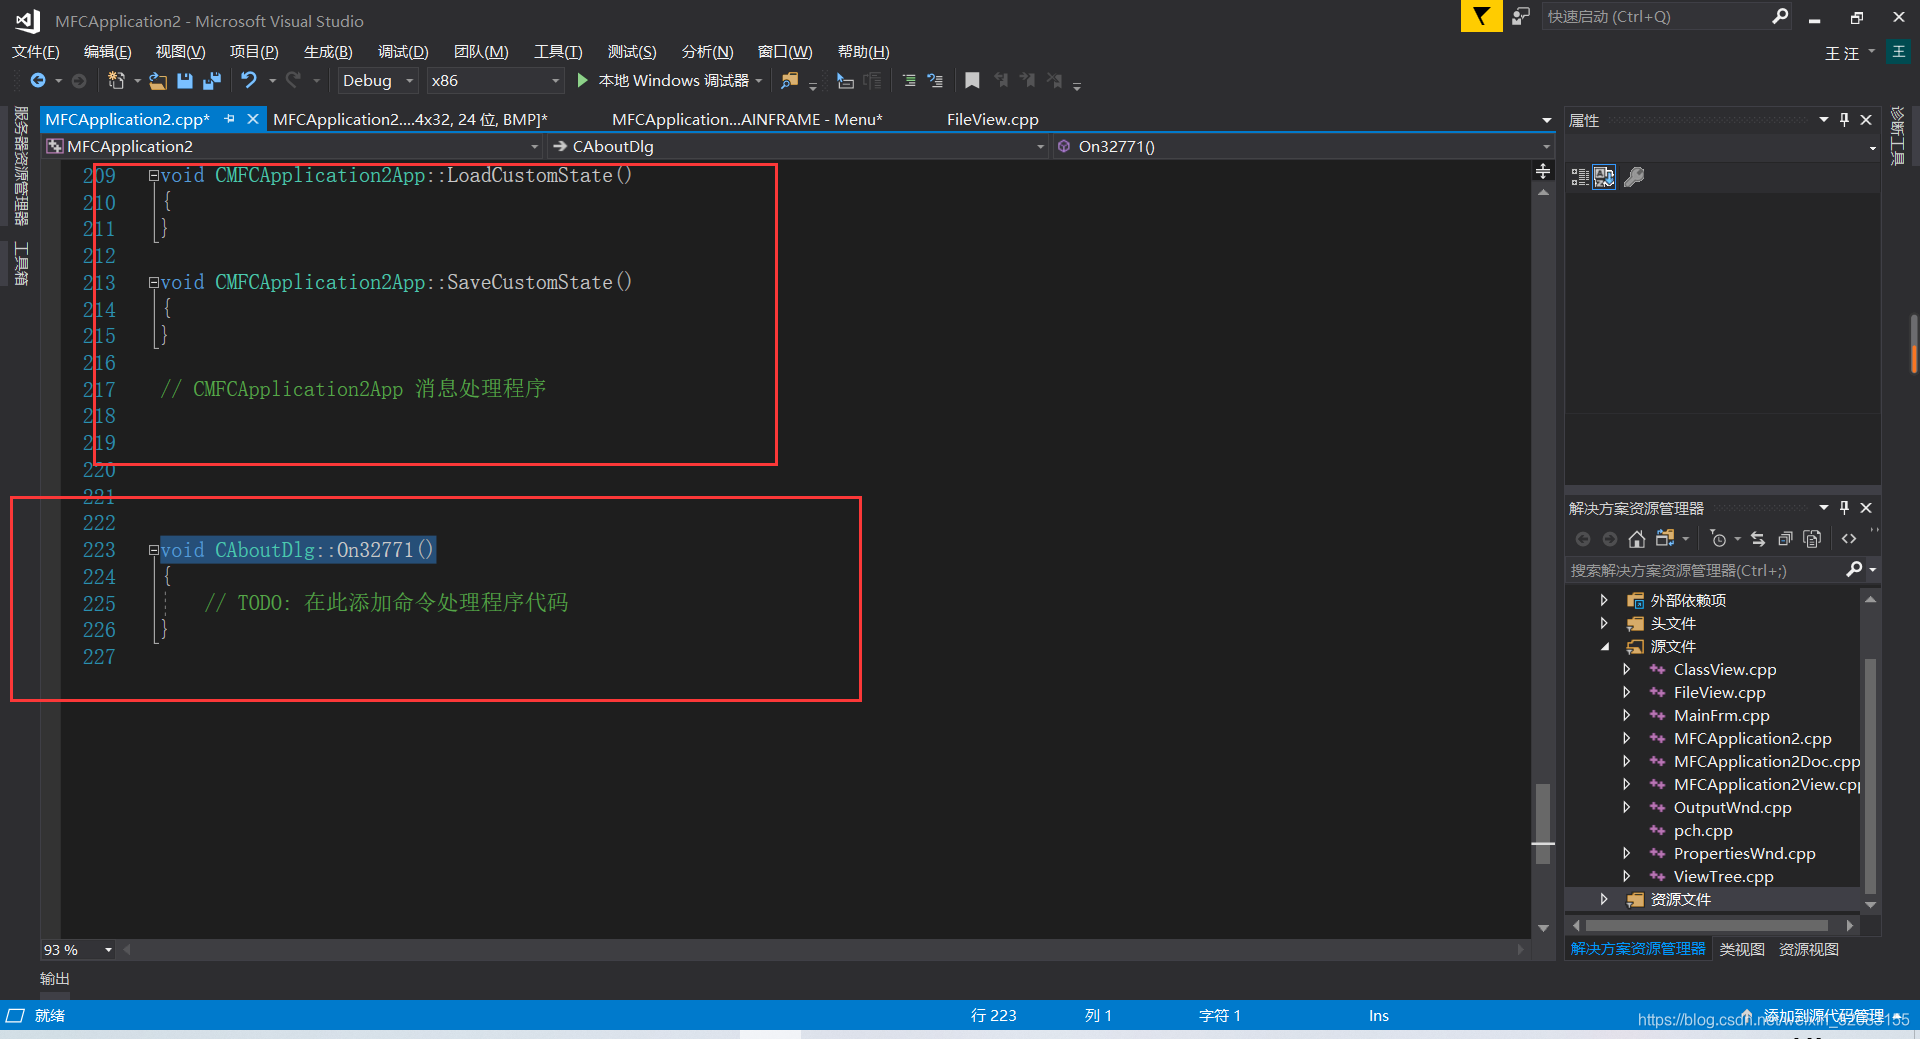Open the x86 platform dropdown
This screenshot has width=1920, height=1039.
(x=495, y=80)
